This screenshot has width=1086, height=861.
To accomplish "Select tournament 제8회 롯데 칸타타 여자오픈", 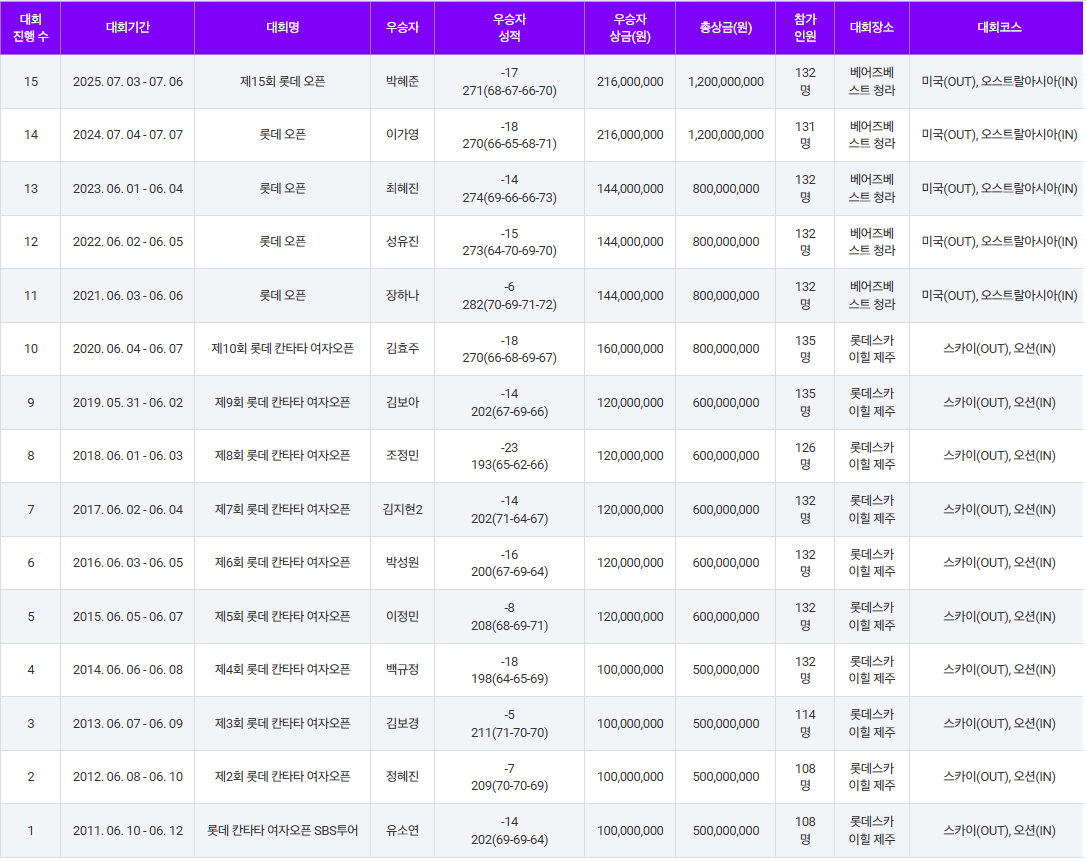I will (283, 456).
